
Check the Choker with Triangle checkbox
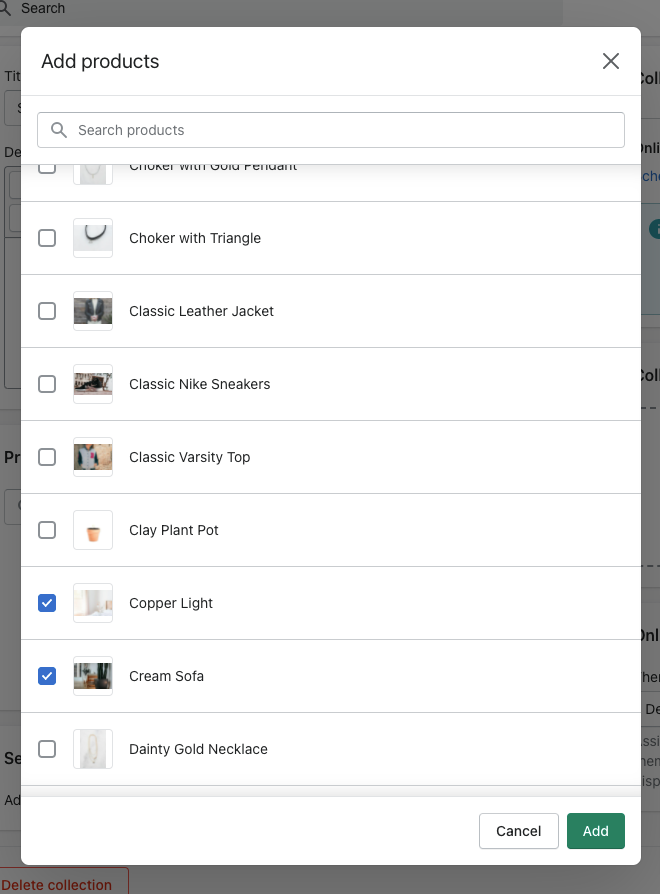click(x=47, y=238)
